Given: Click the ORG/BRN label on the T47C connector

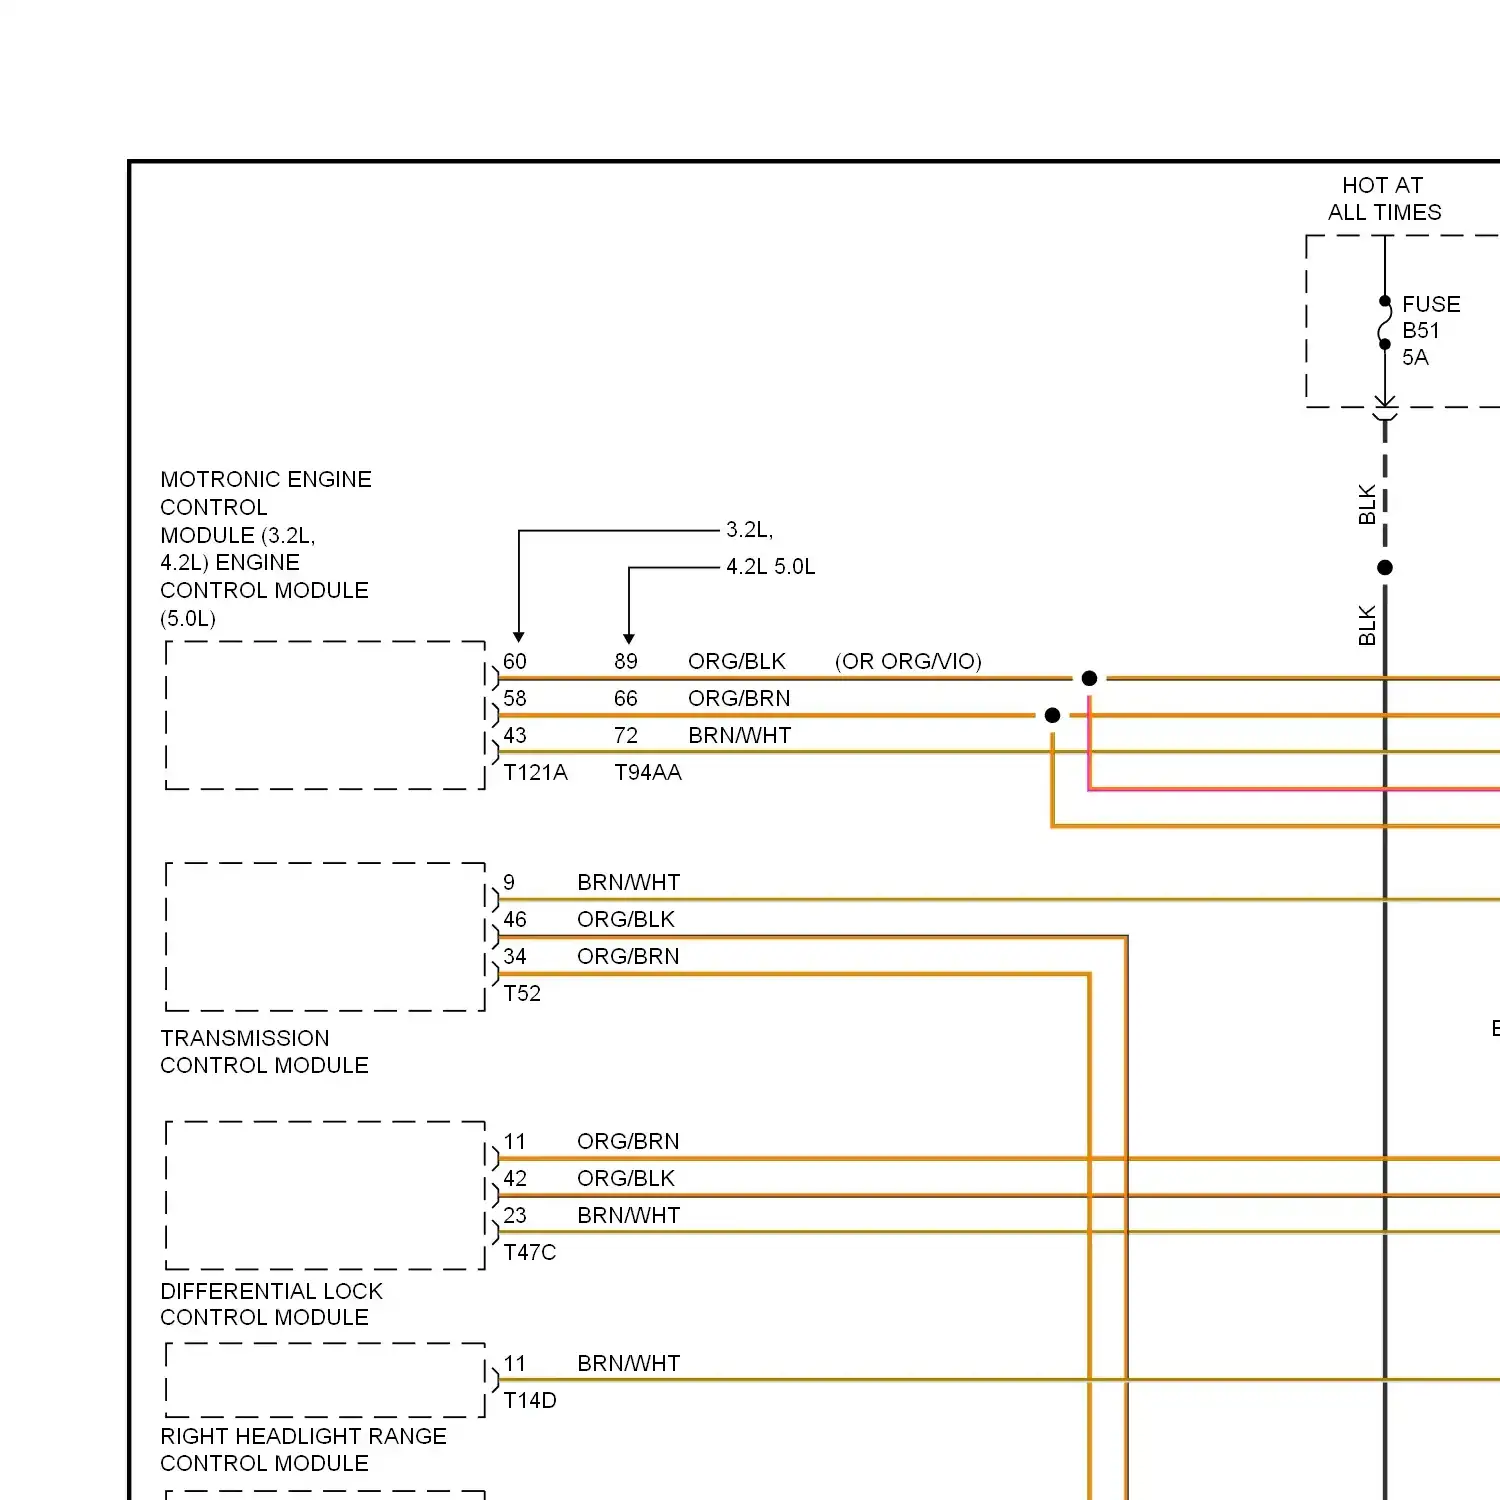Looking at the screenshot, I should (x=628, y=1141).
